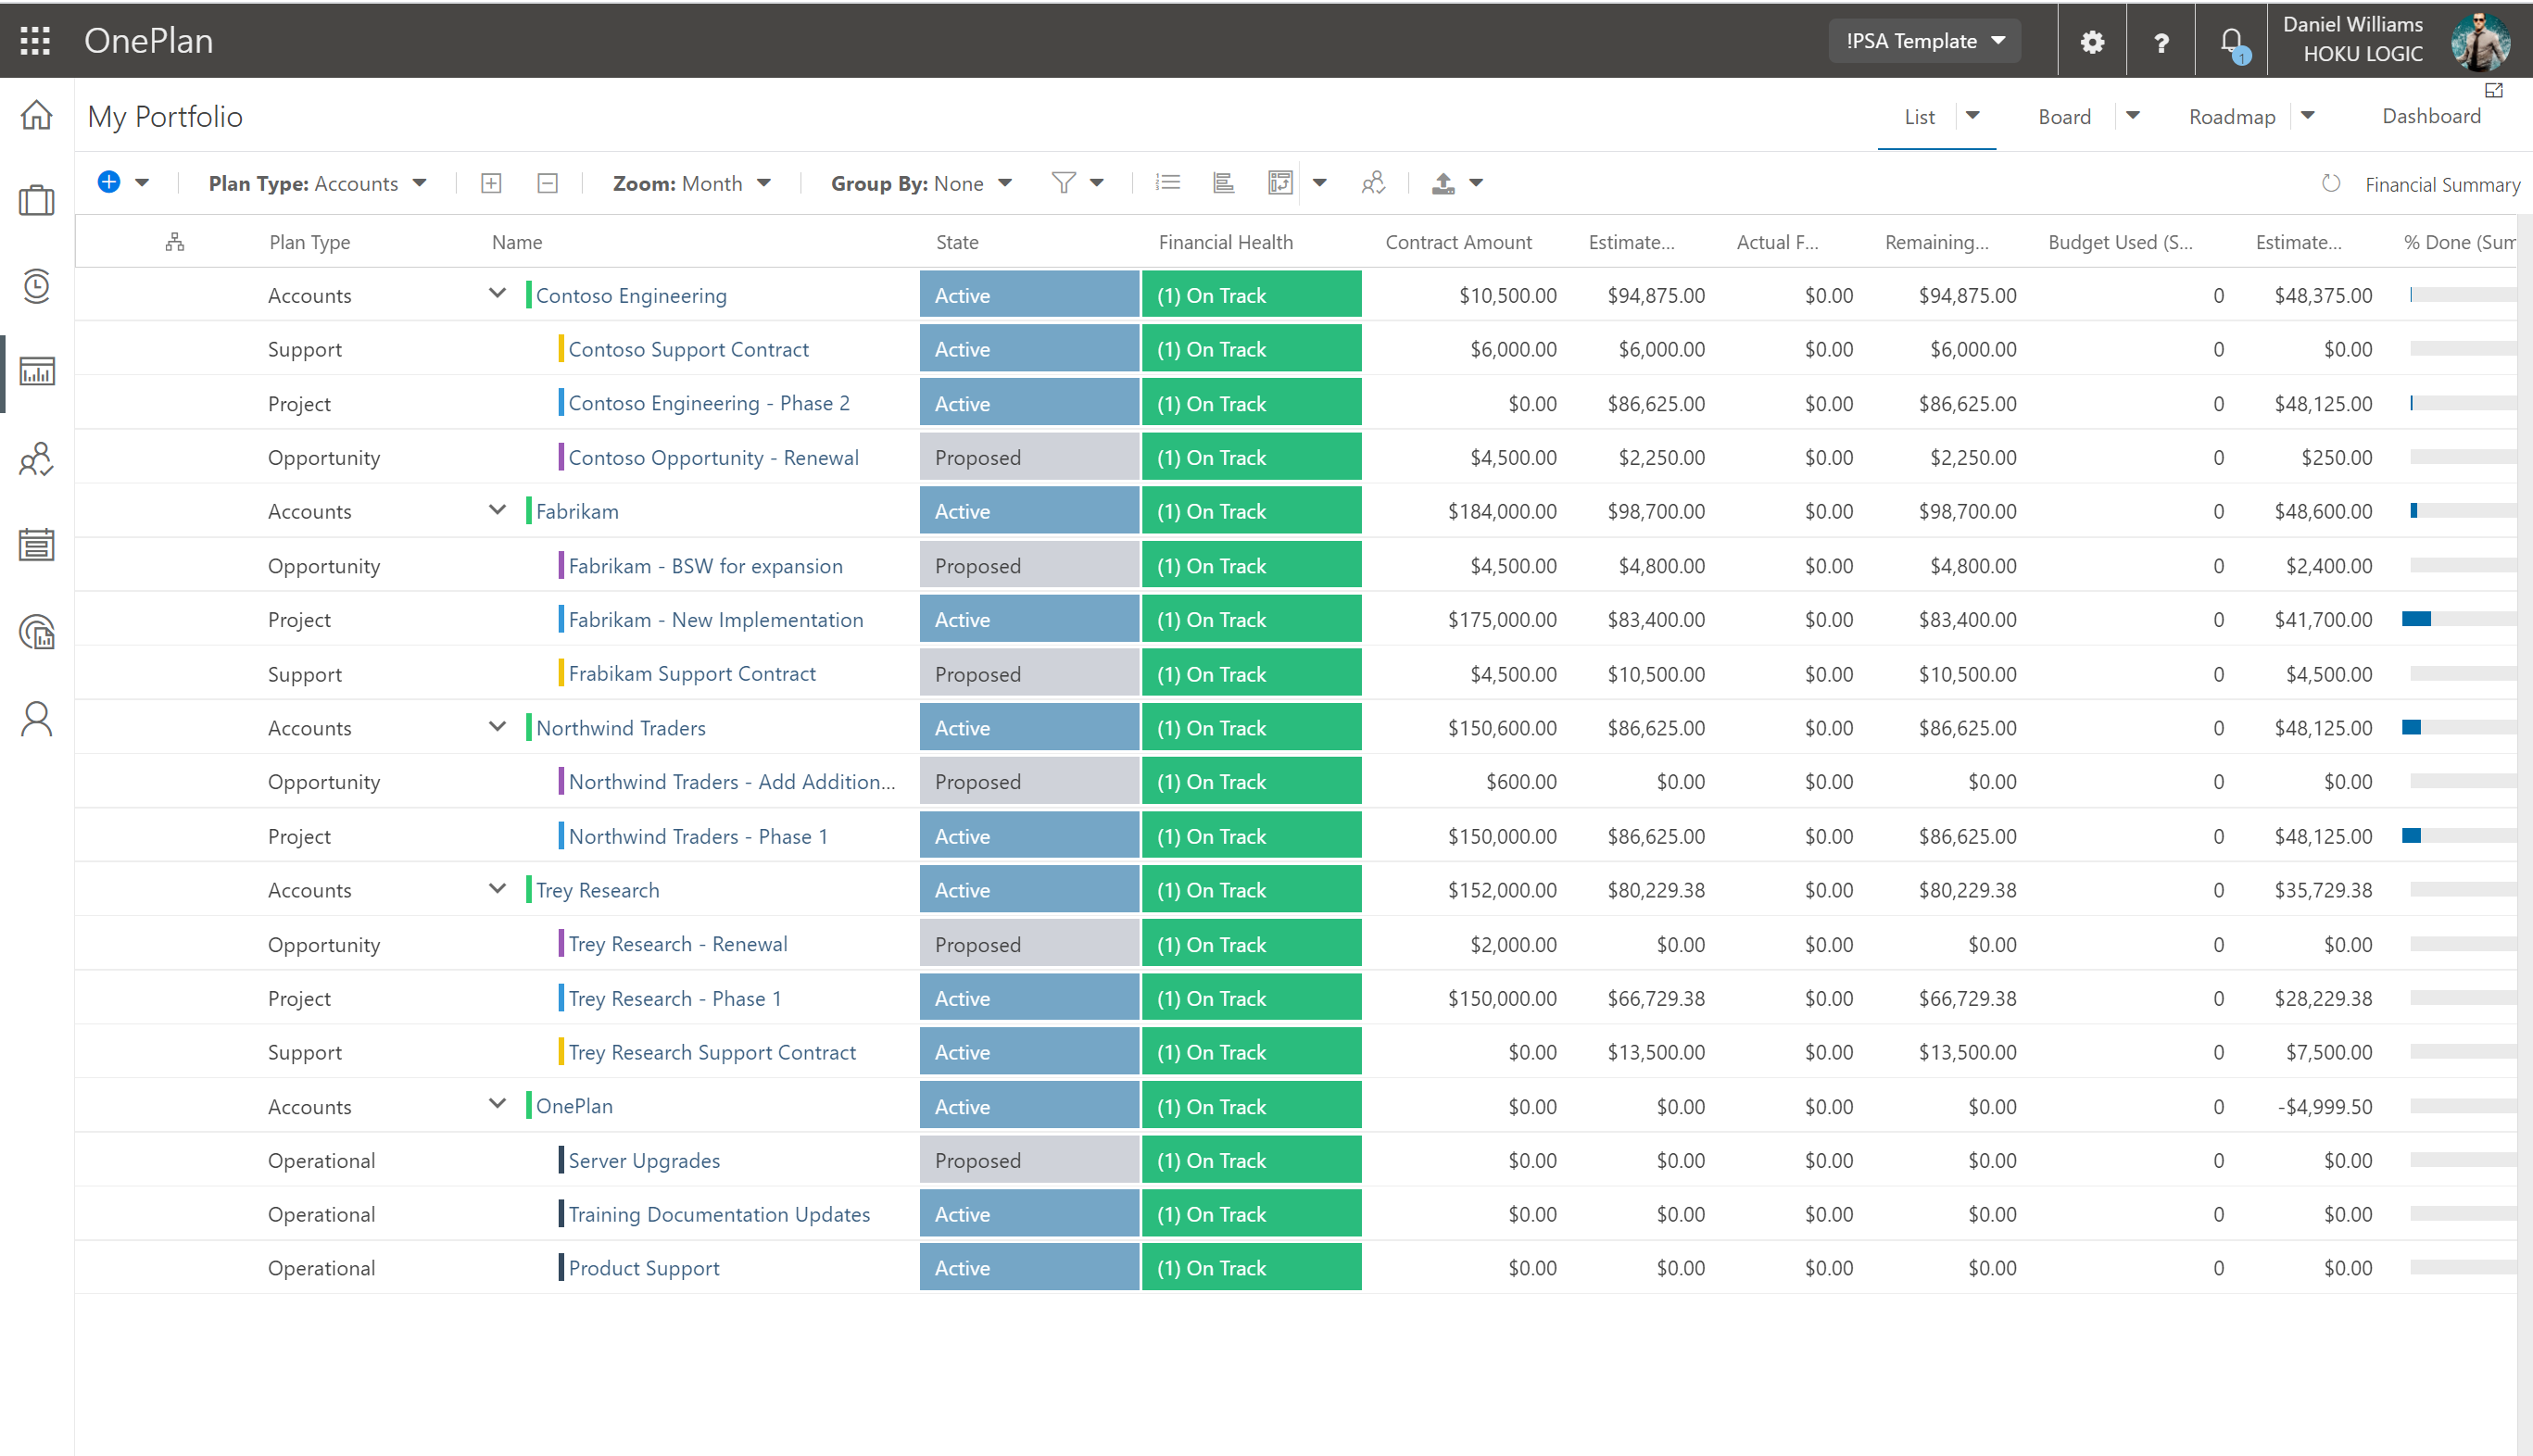Click the numbered list view icon
2533x1456 pixels.
[x=1168, y=183]
